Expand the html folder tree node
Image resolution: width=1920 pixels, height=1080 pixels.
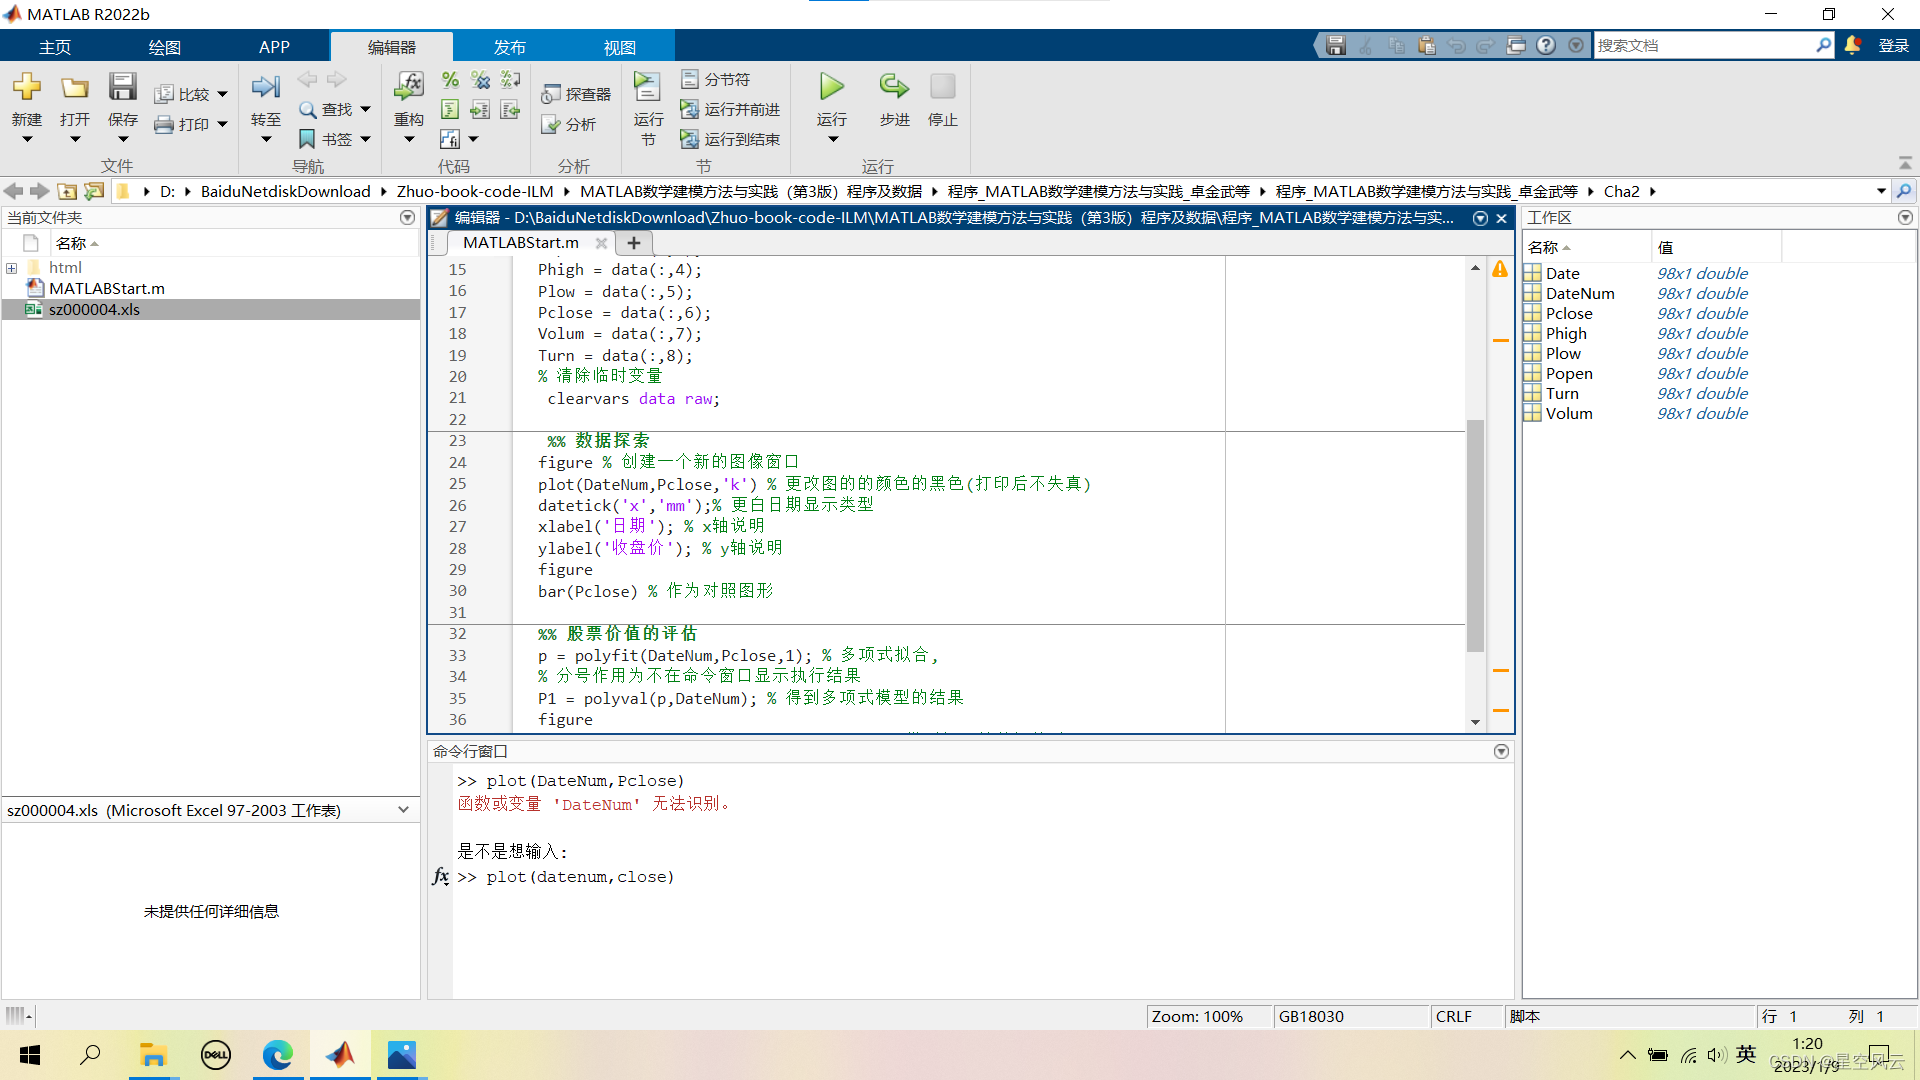(x=12, y=268)
